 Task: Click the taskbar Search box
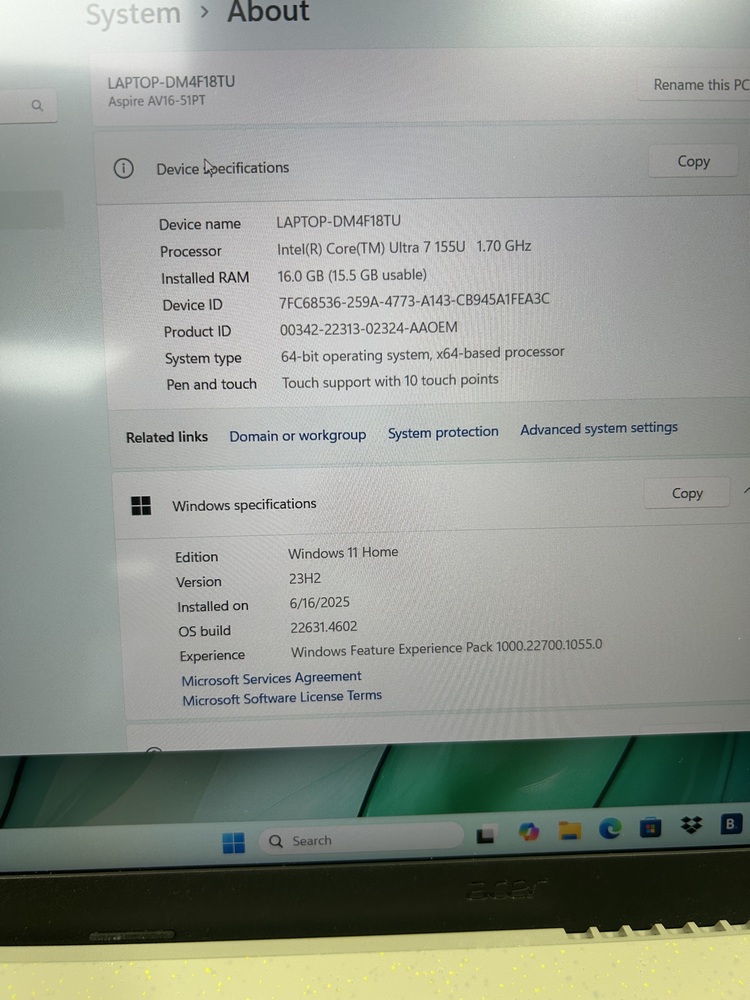tap(360, 839)
